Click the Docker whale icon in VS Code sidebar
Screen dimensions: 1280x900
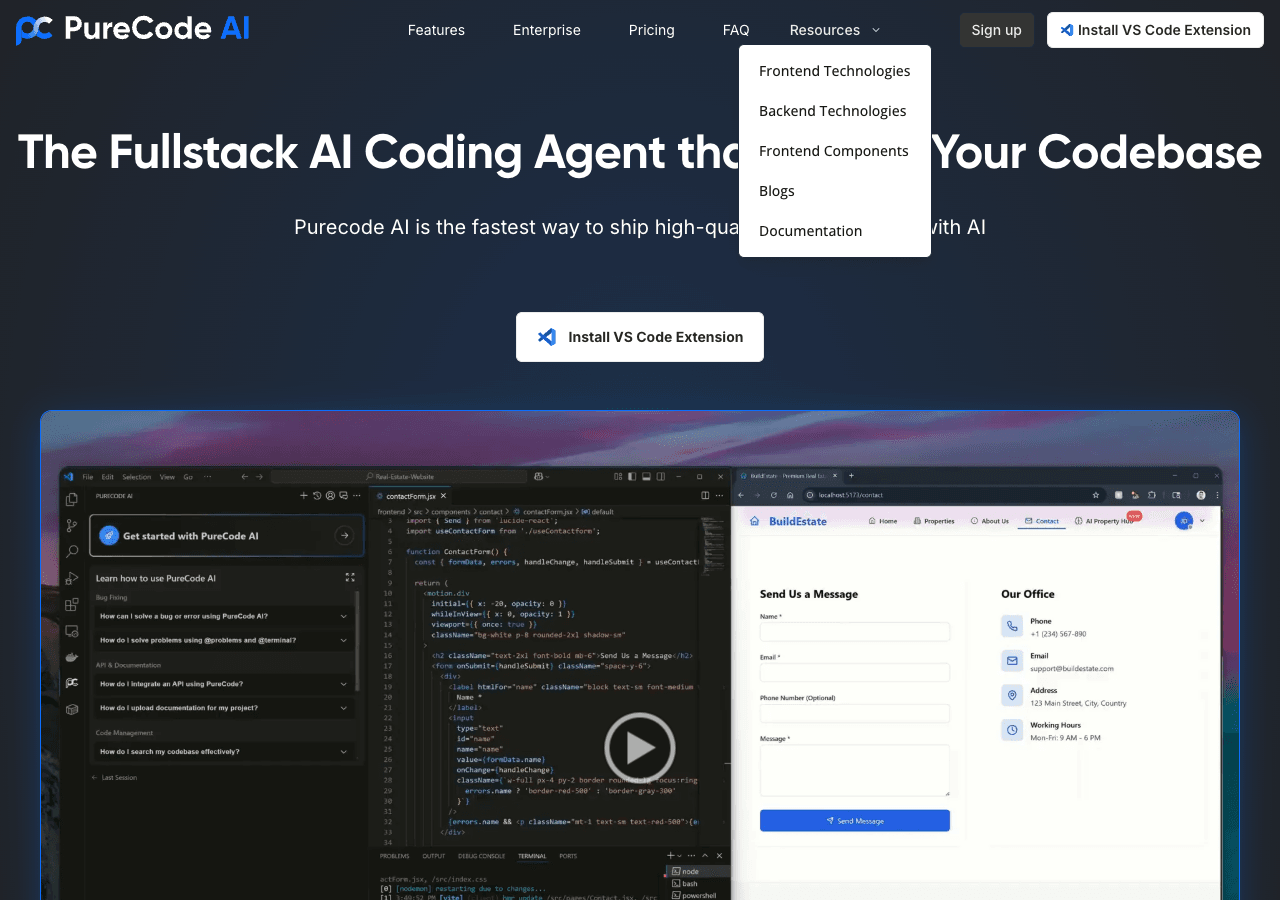point(72,657)
